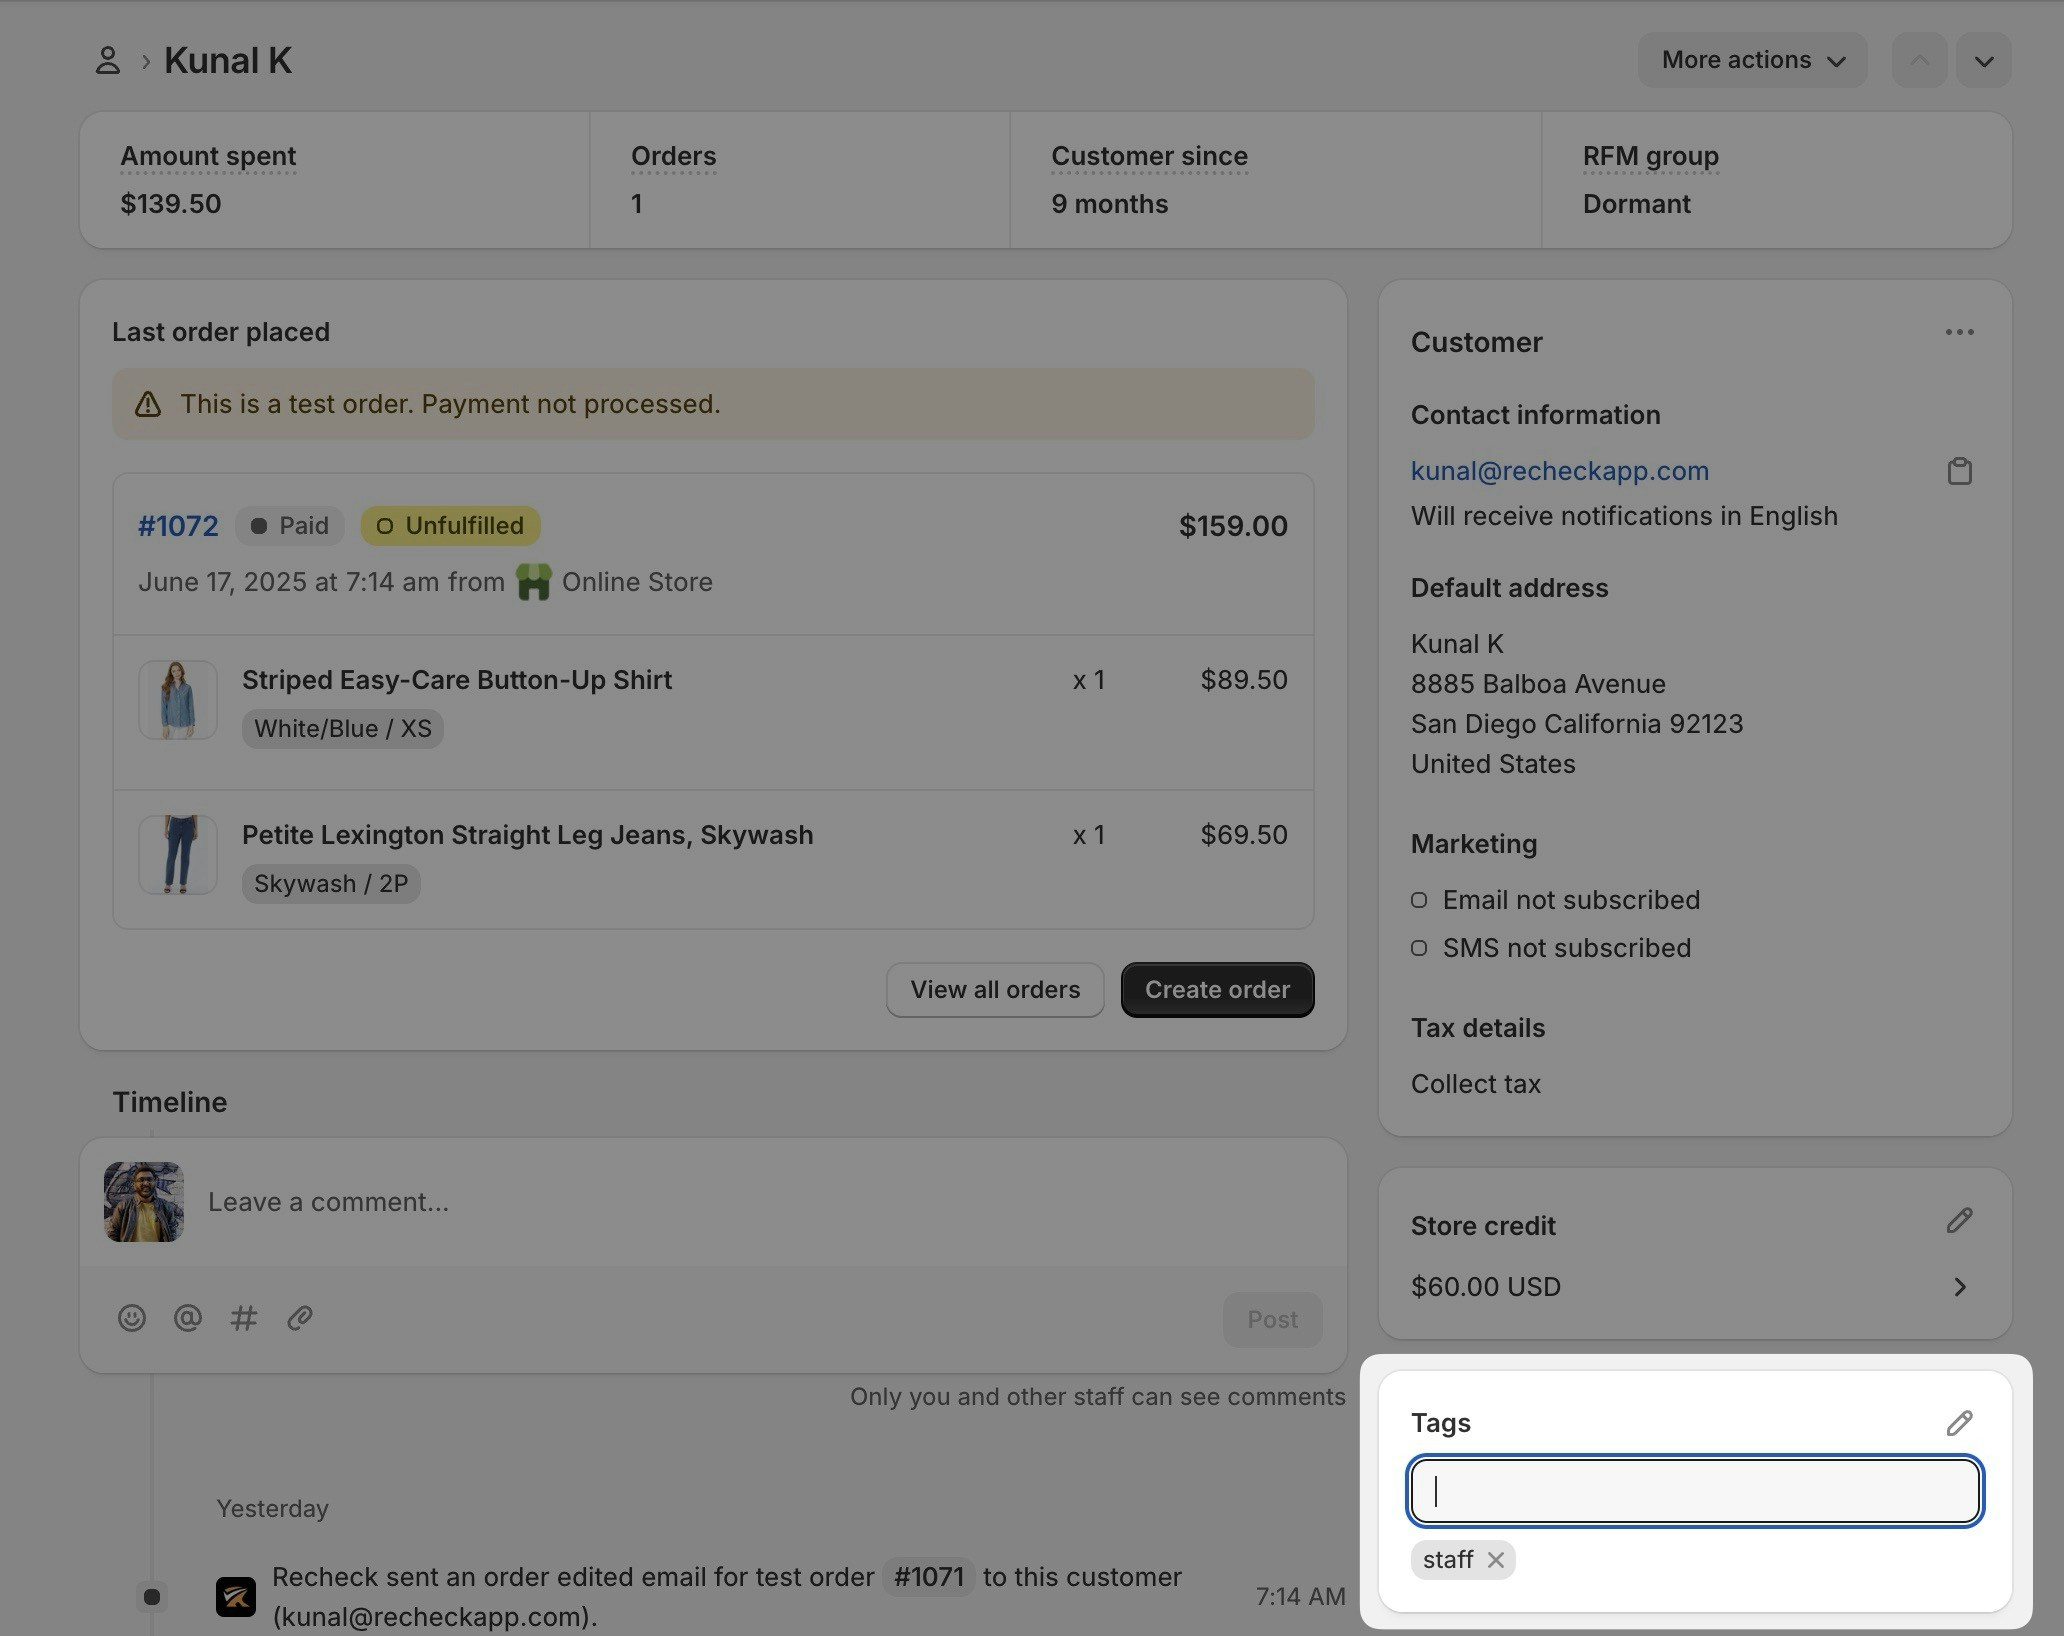The height and width of the screenshot is (1636, 2064).
Task: Click the View all orders button
Action: [x=994, y=989]
